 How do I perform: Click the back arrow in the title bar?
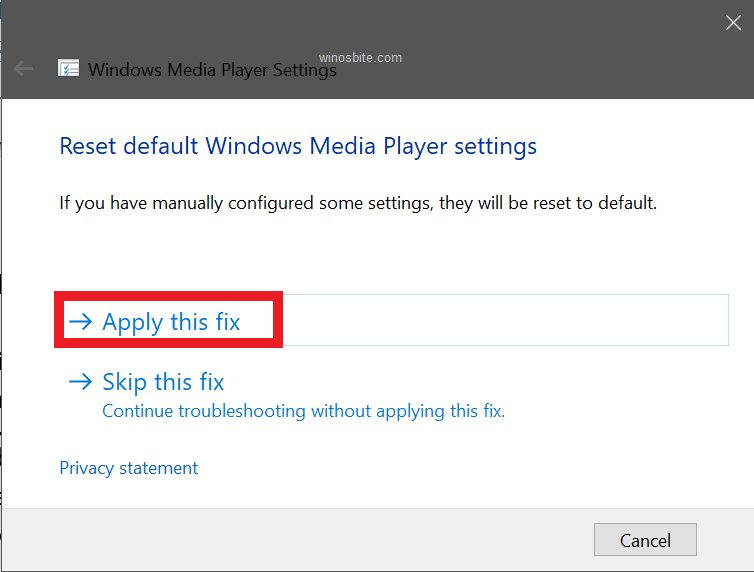[x=24, y=69]
